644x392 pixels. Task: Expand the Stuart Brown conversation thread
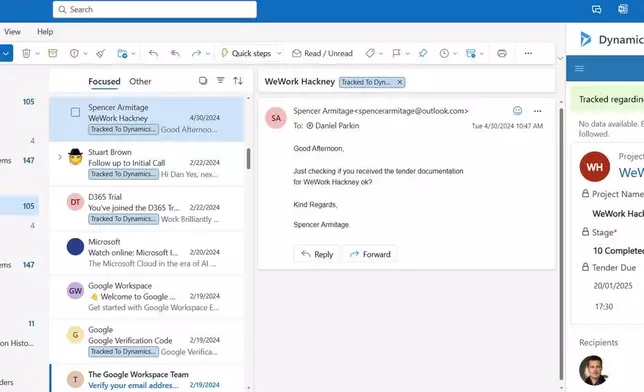pyautogui.click(x=60, y=157)
